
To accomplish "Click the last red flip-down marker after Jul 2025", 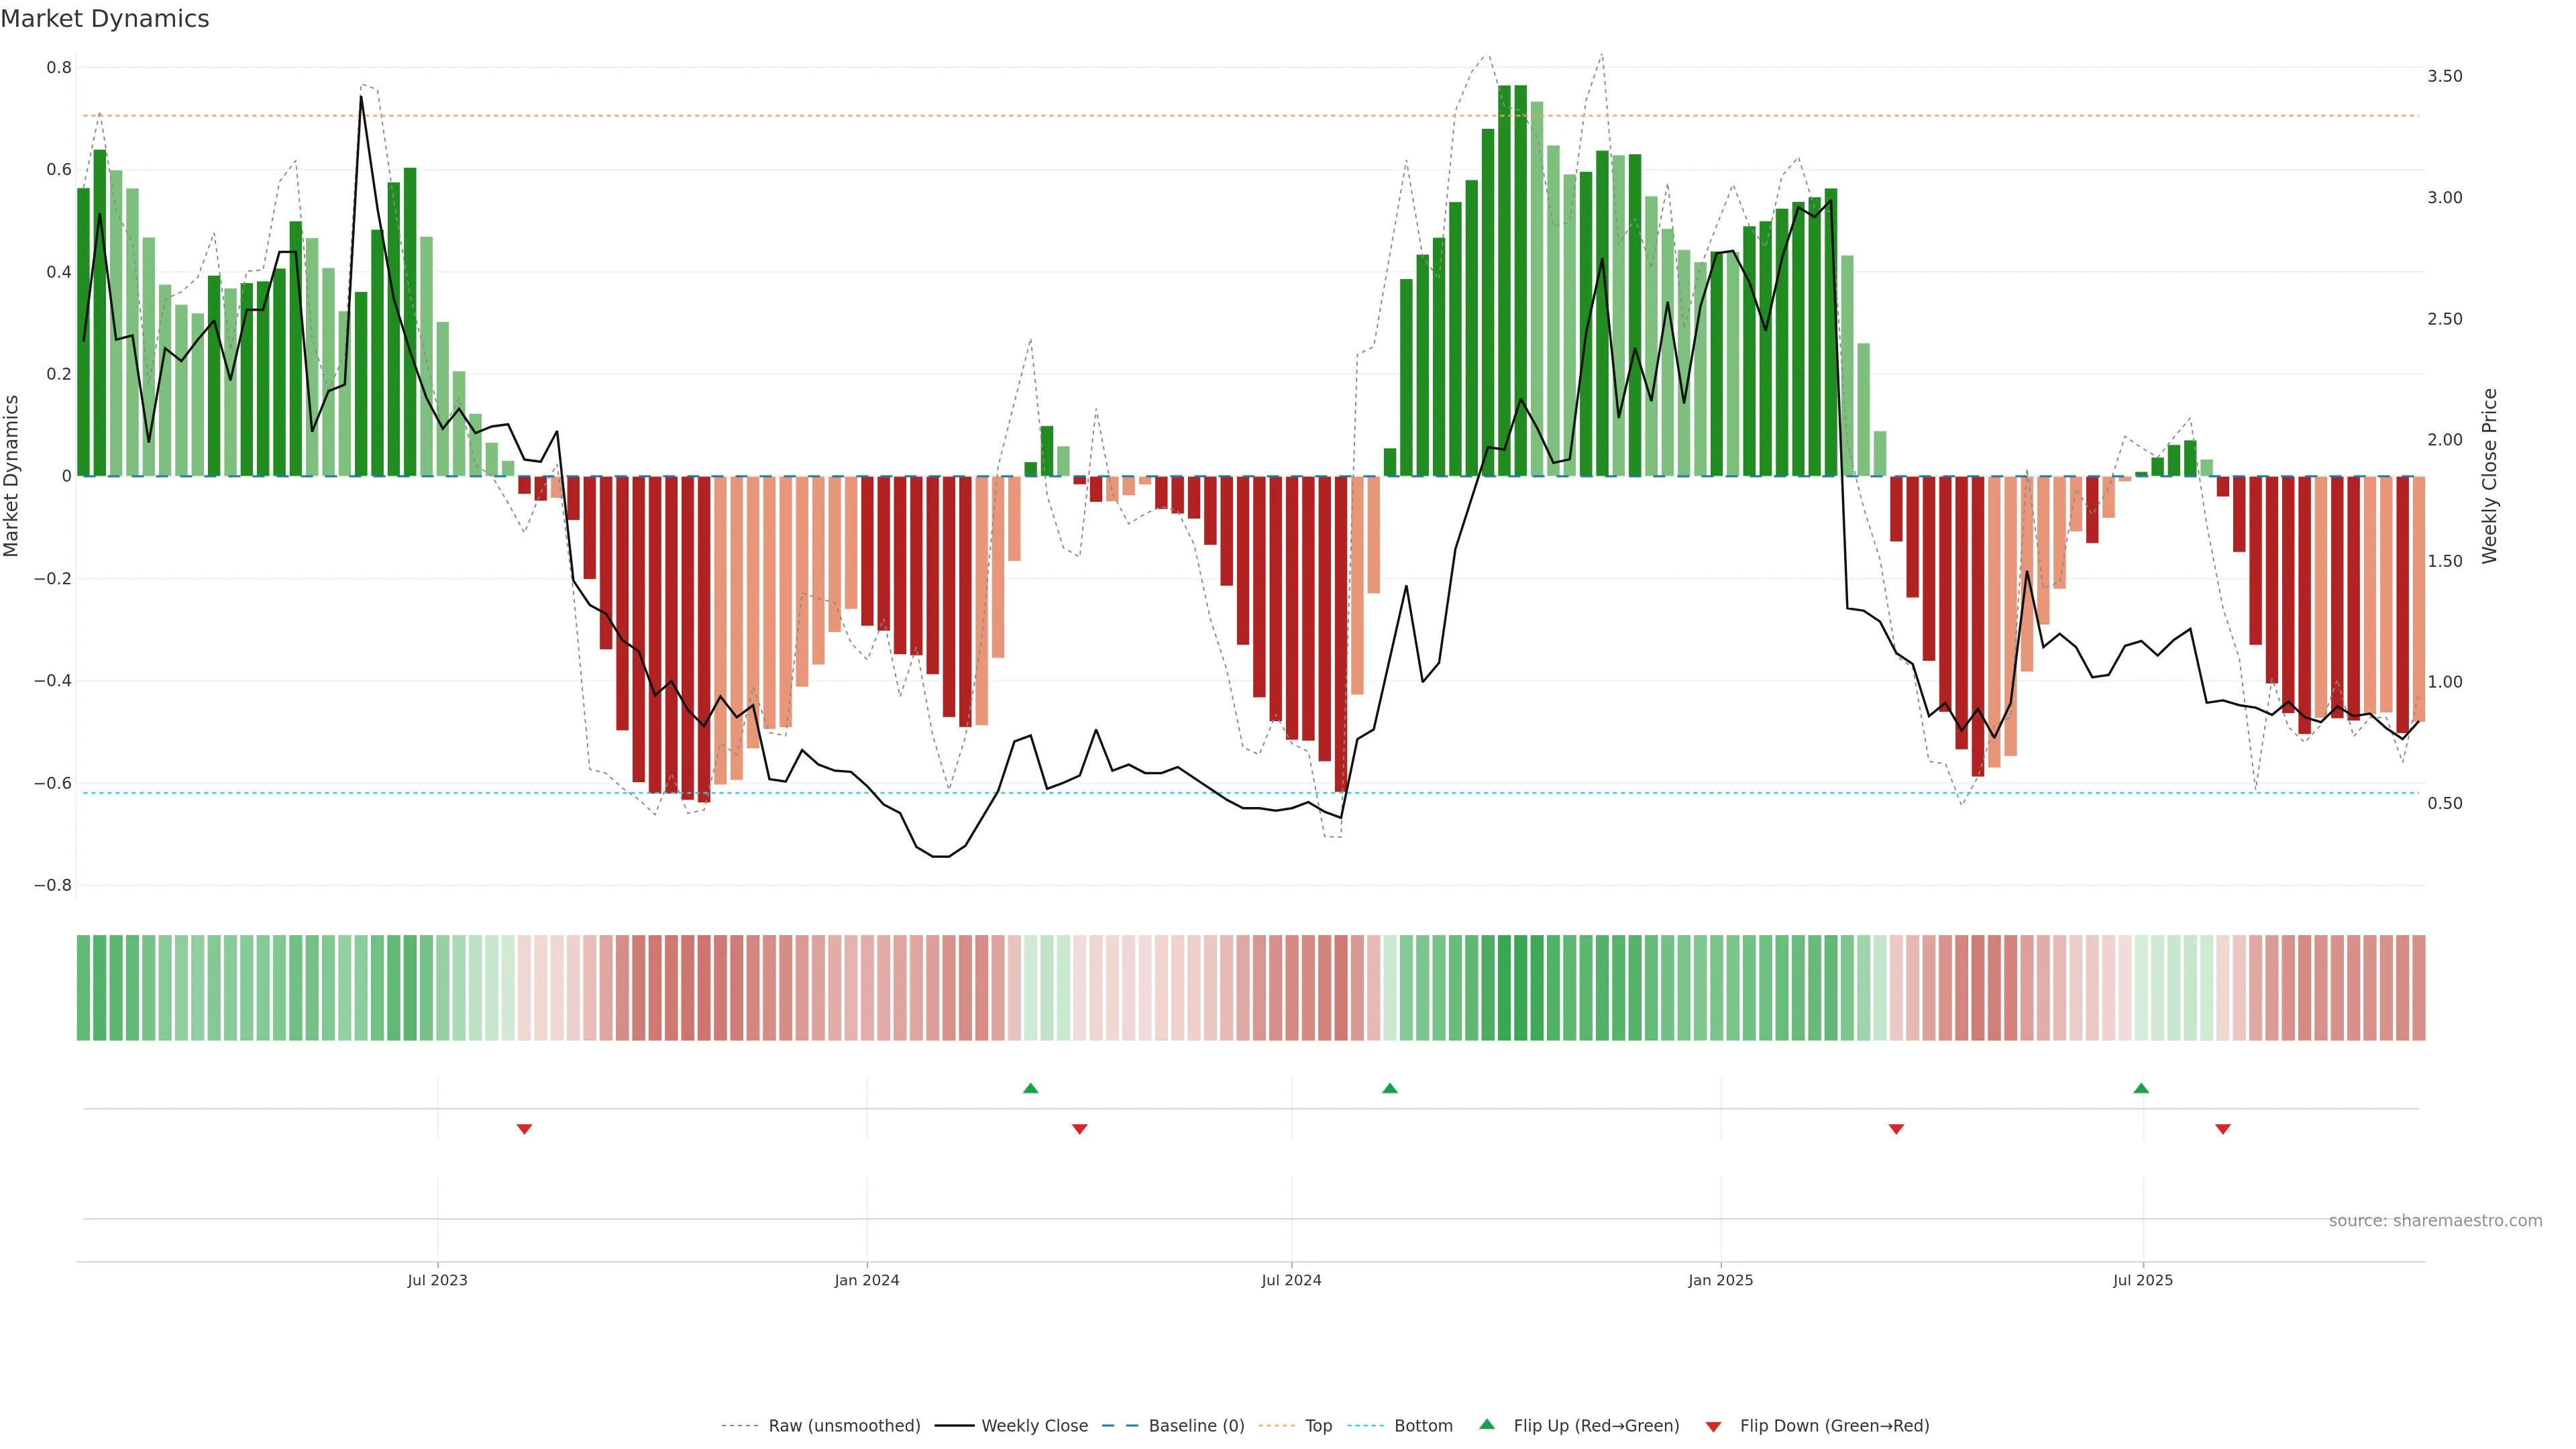I will pyautogui.click(x=2223, y=1129).
